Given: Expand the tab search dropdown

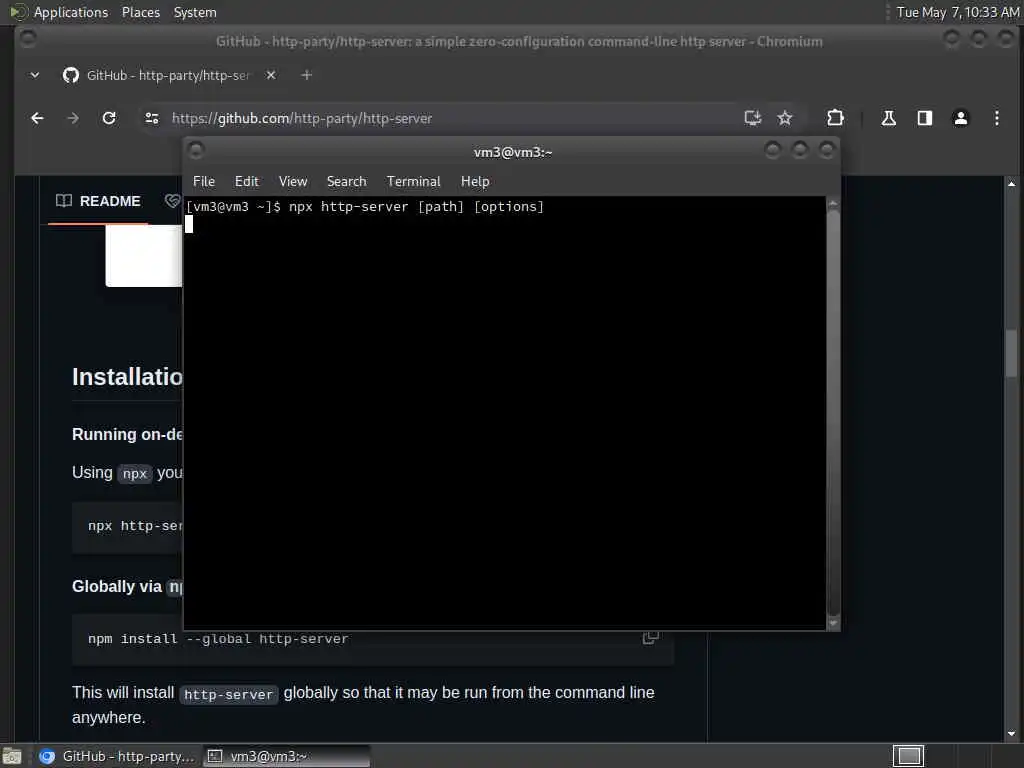Looking at the screenshot, I should click(35, 75).
